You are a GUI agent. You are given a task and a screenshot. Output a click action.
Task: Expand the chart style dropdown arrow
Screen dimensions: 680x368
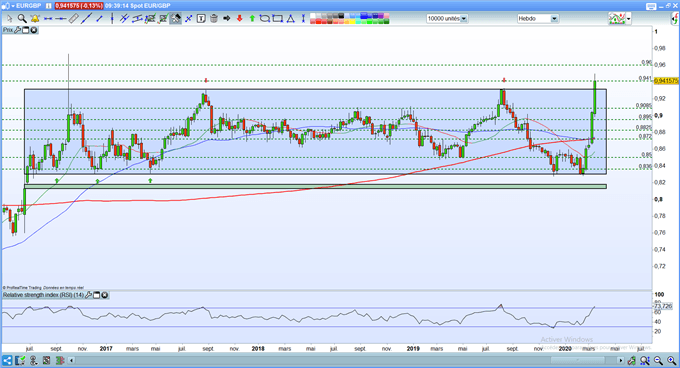[x=628, y=19]
